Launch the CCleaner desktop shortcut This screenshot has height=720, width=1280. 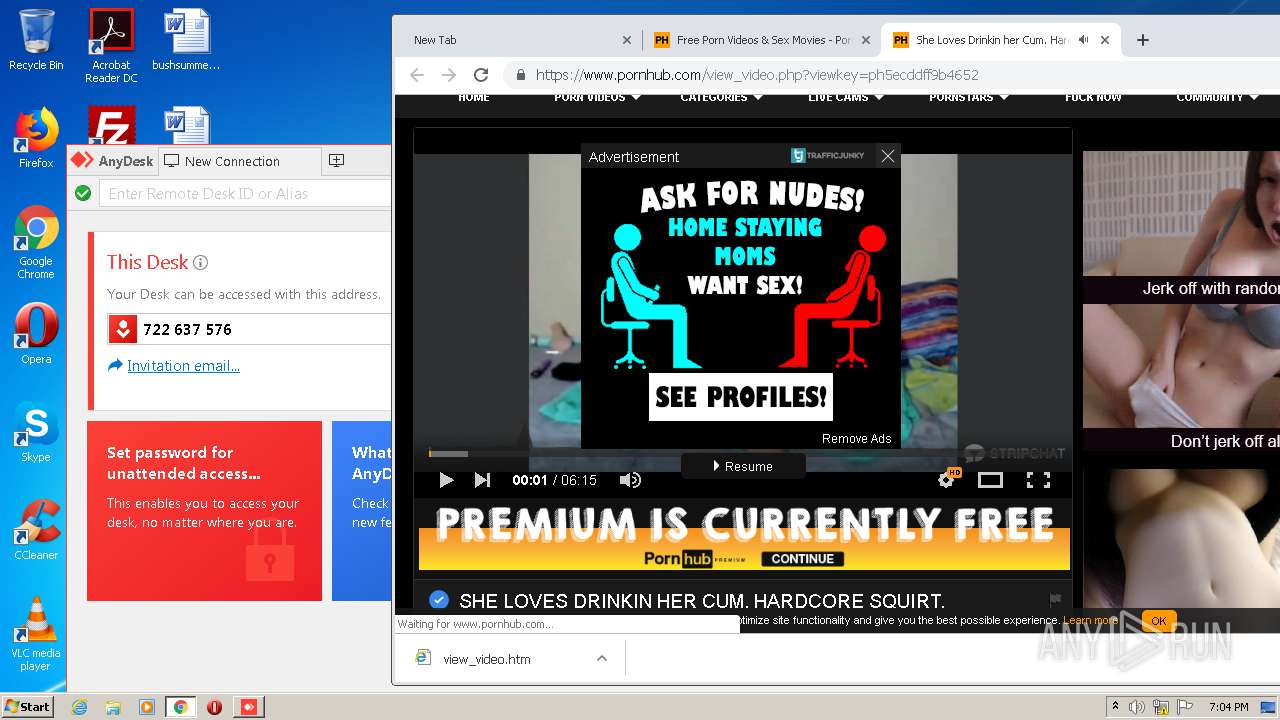click(x=36, y=530)
